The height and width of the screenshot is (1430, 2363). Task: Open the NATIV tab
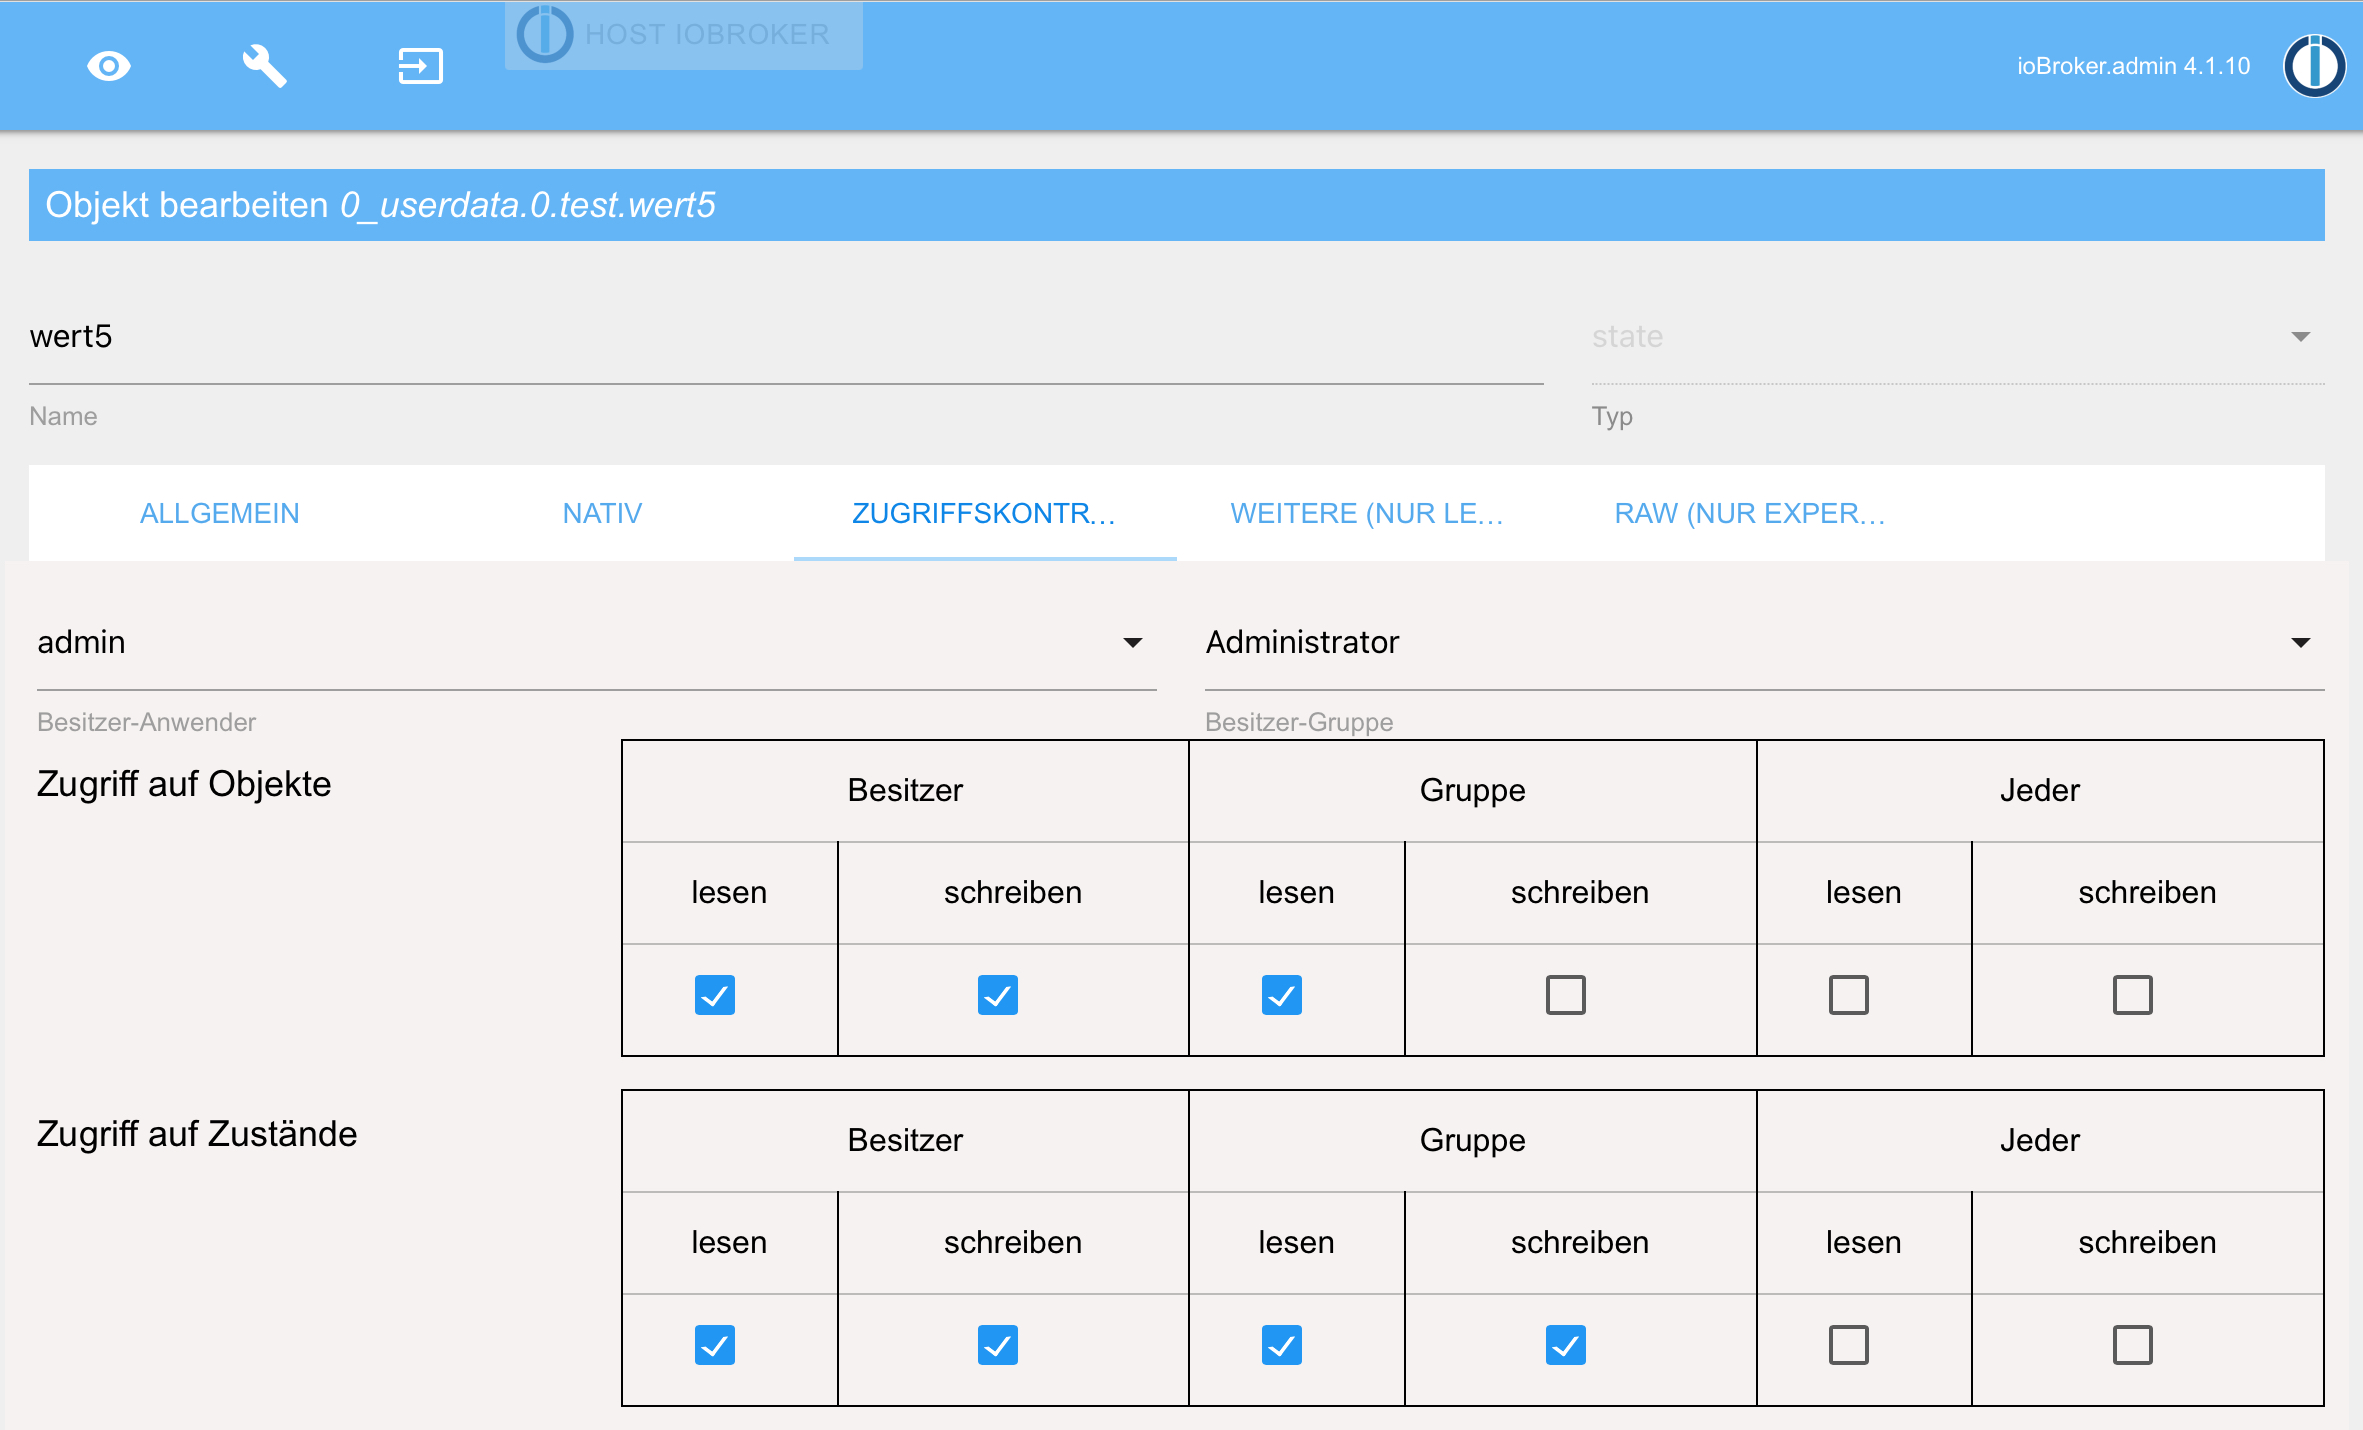[602, 513]
